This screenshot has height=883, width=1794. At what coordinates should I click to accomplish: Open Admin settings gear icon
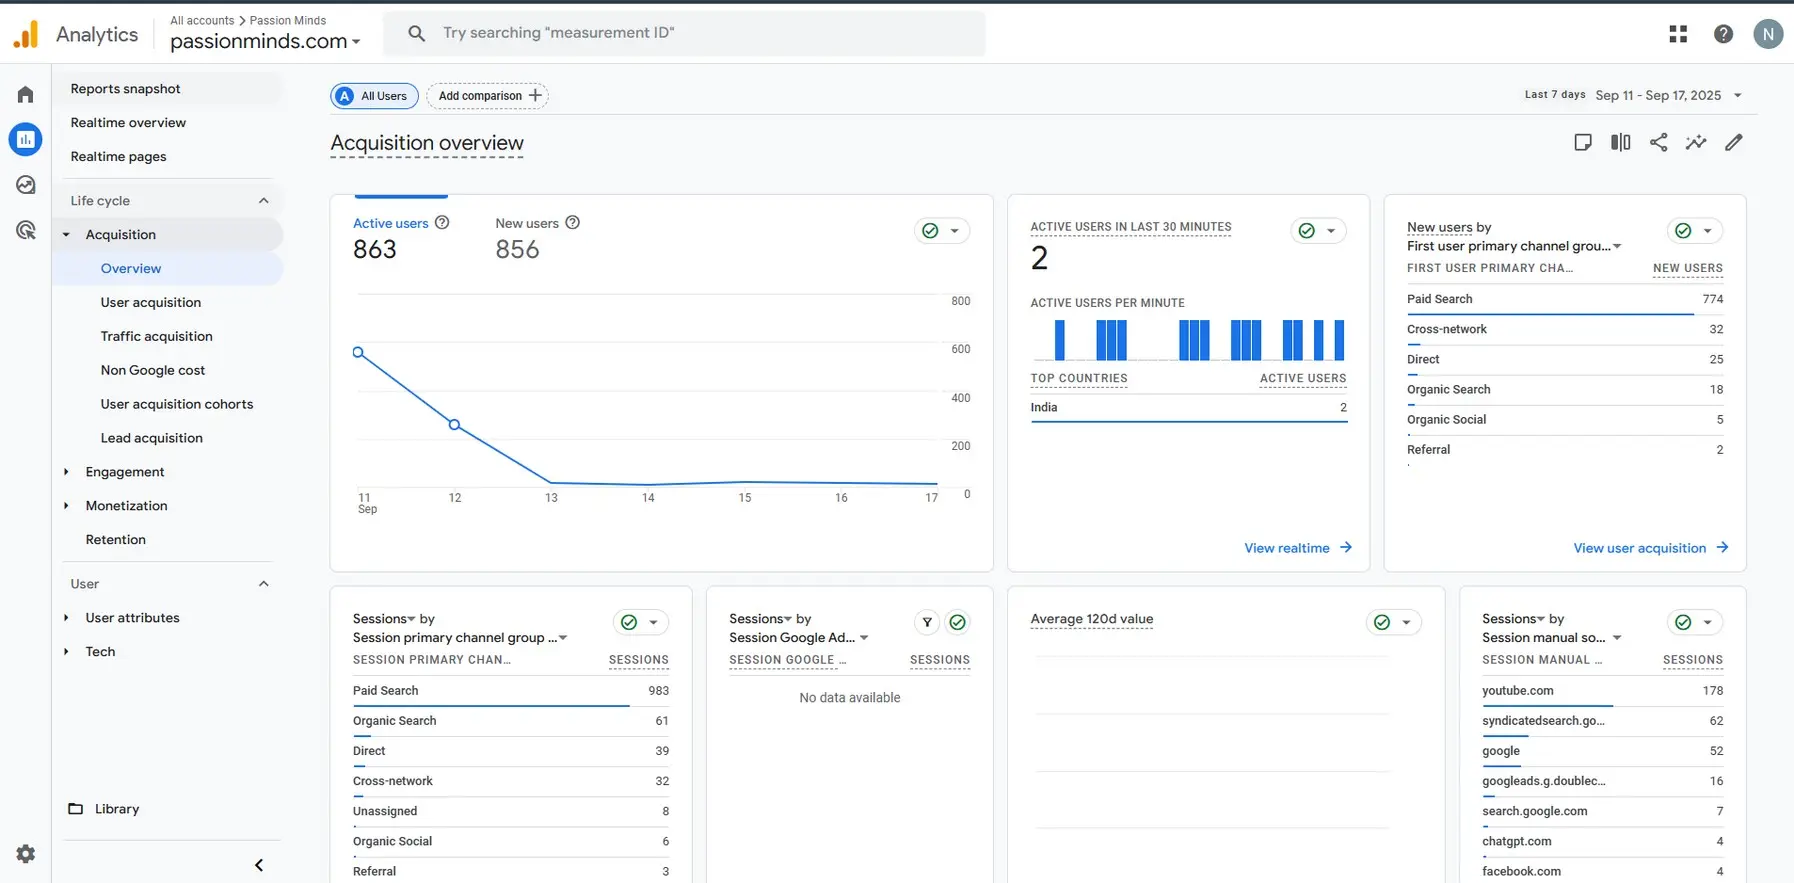[x=26, y=853]
